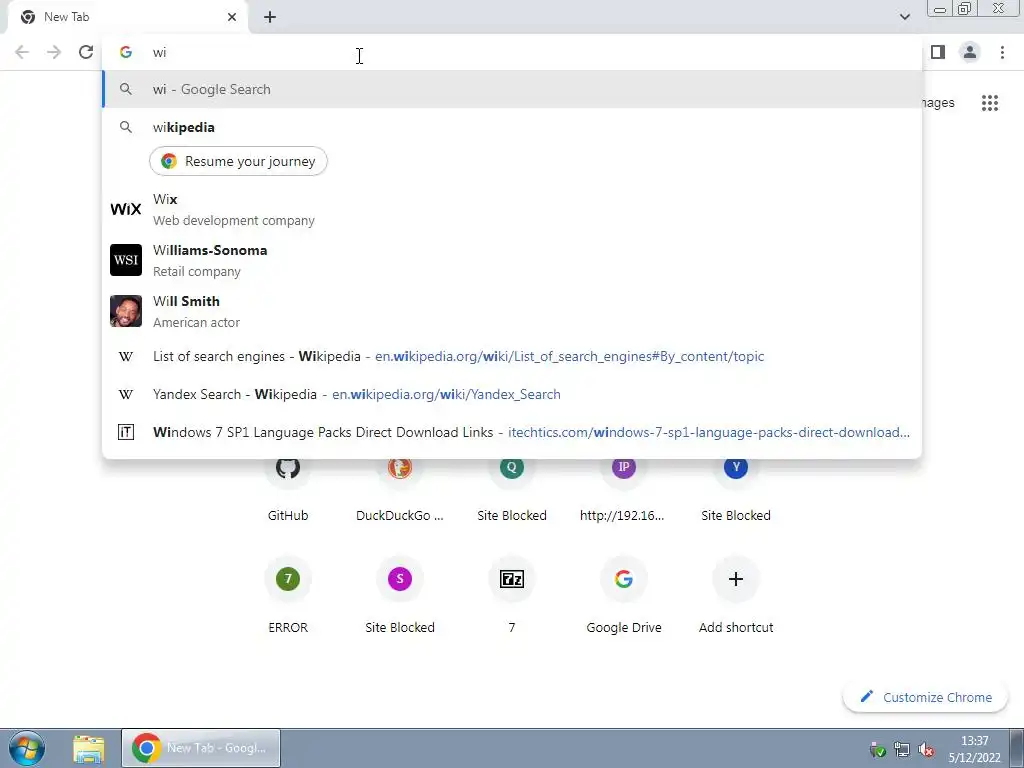Open Windows 7 SP1 Language Packs suggestion
The image size is (1024, 768).
point(512,432)
